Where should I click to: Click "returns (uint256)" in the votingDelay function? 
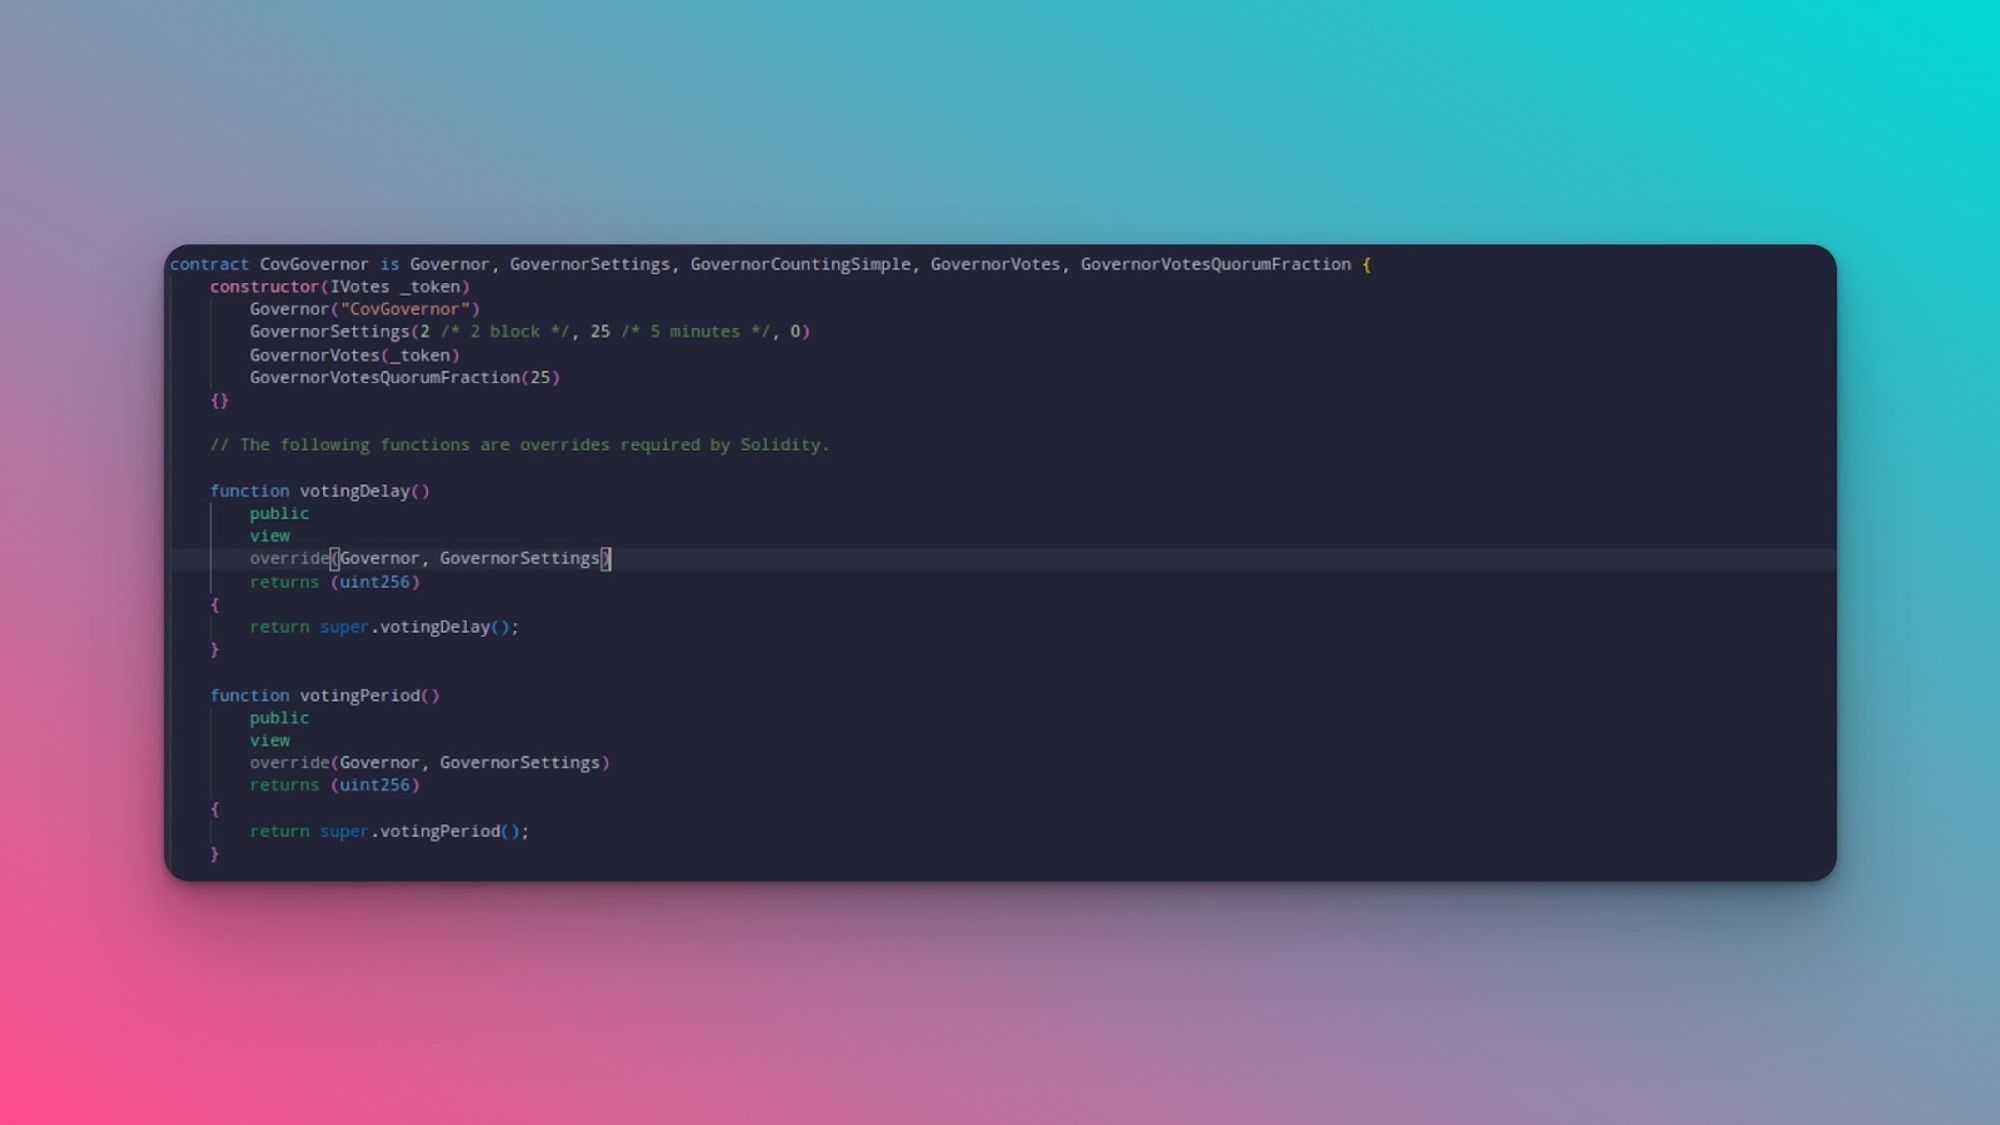click(334, 582)
